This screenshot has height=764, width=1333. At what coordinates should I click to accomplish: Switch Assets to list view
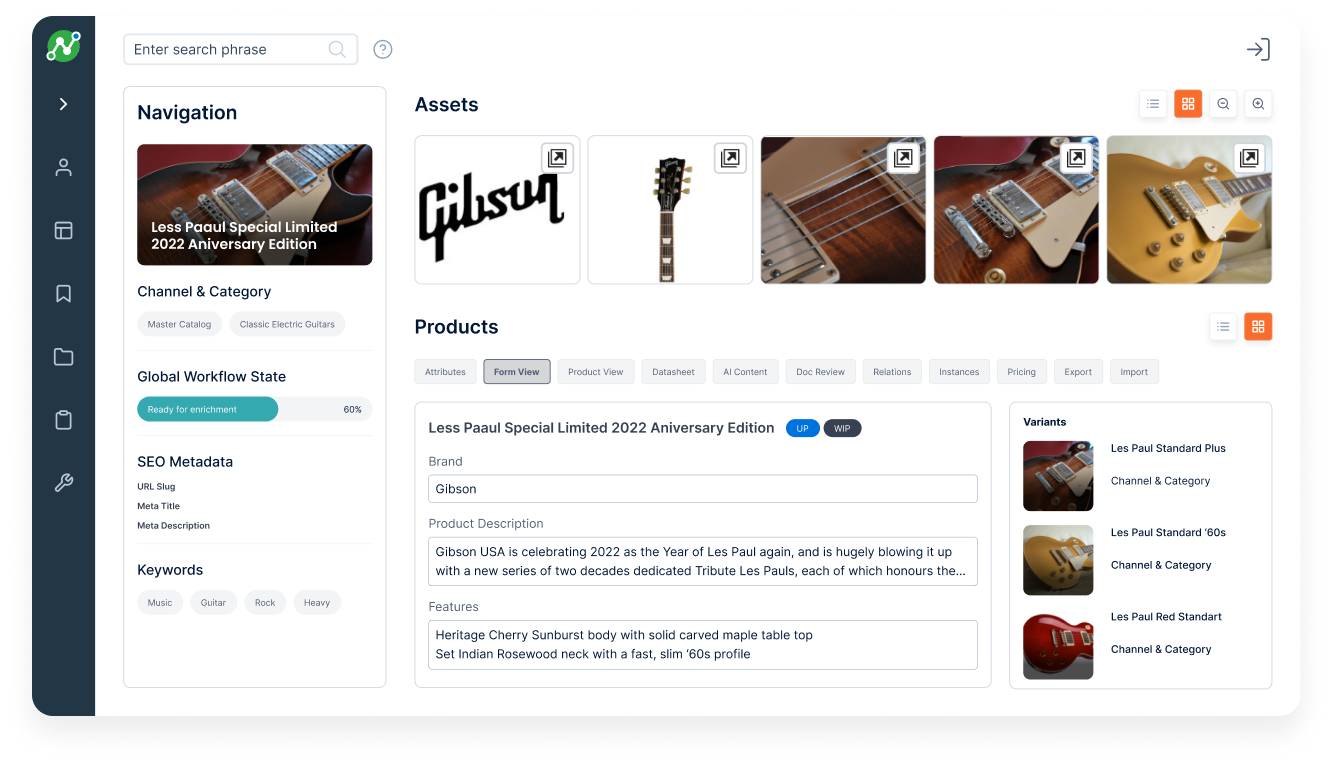[x=1153, y=103]
